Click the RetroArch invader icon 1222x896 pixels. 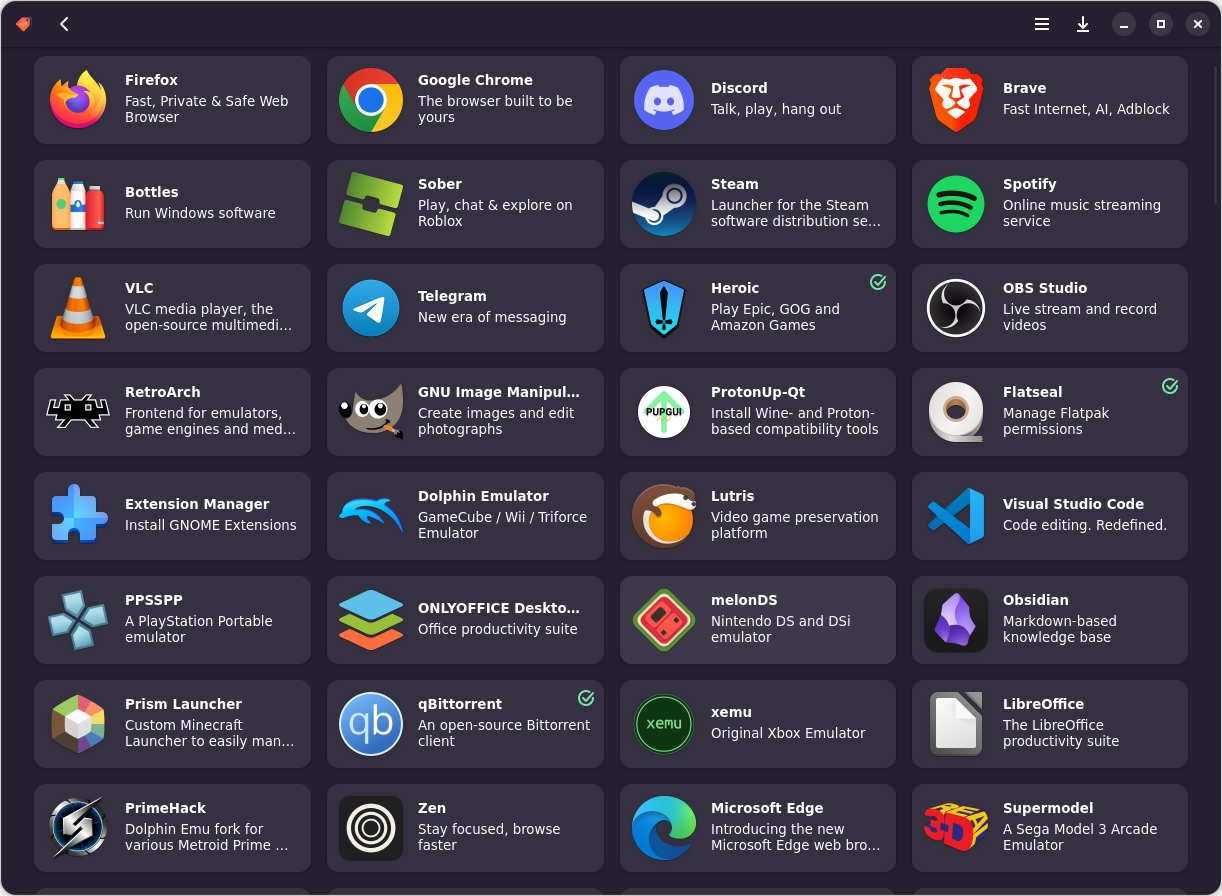point(78,412)
